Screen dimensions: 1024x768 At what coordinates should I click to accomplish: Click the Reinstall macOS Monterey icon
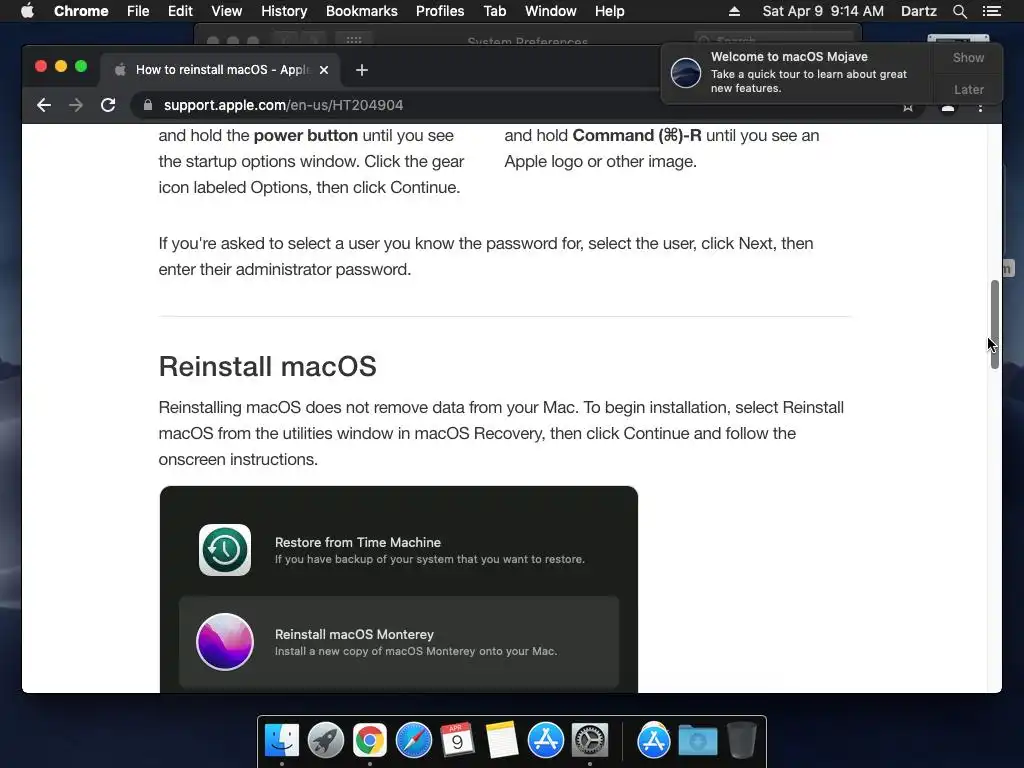pyautogui.click(x=225, y=642)
